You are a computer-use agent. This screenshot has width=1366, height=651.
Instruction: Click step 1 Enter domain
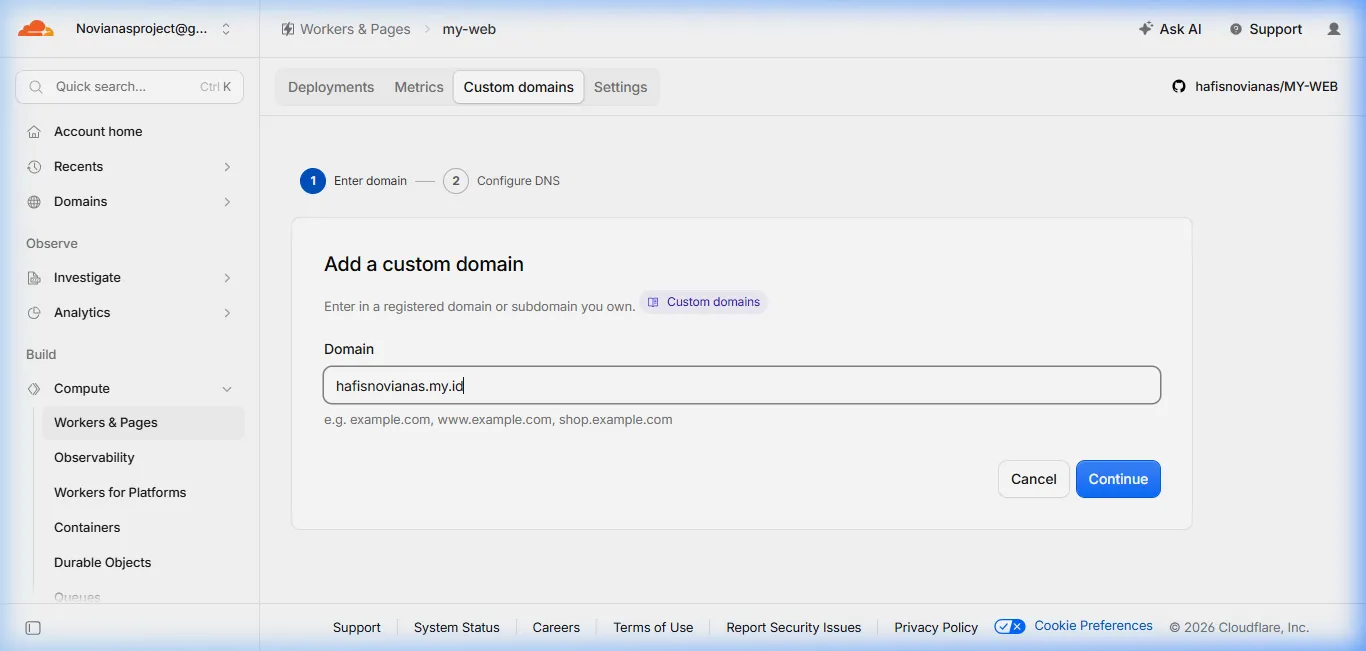[x=354, y=181]
